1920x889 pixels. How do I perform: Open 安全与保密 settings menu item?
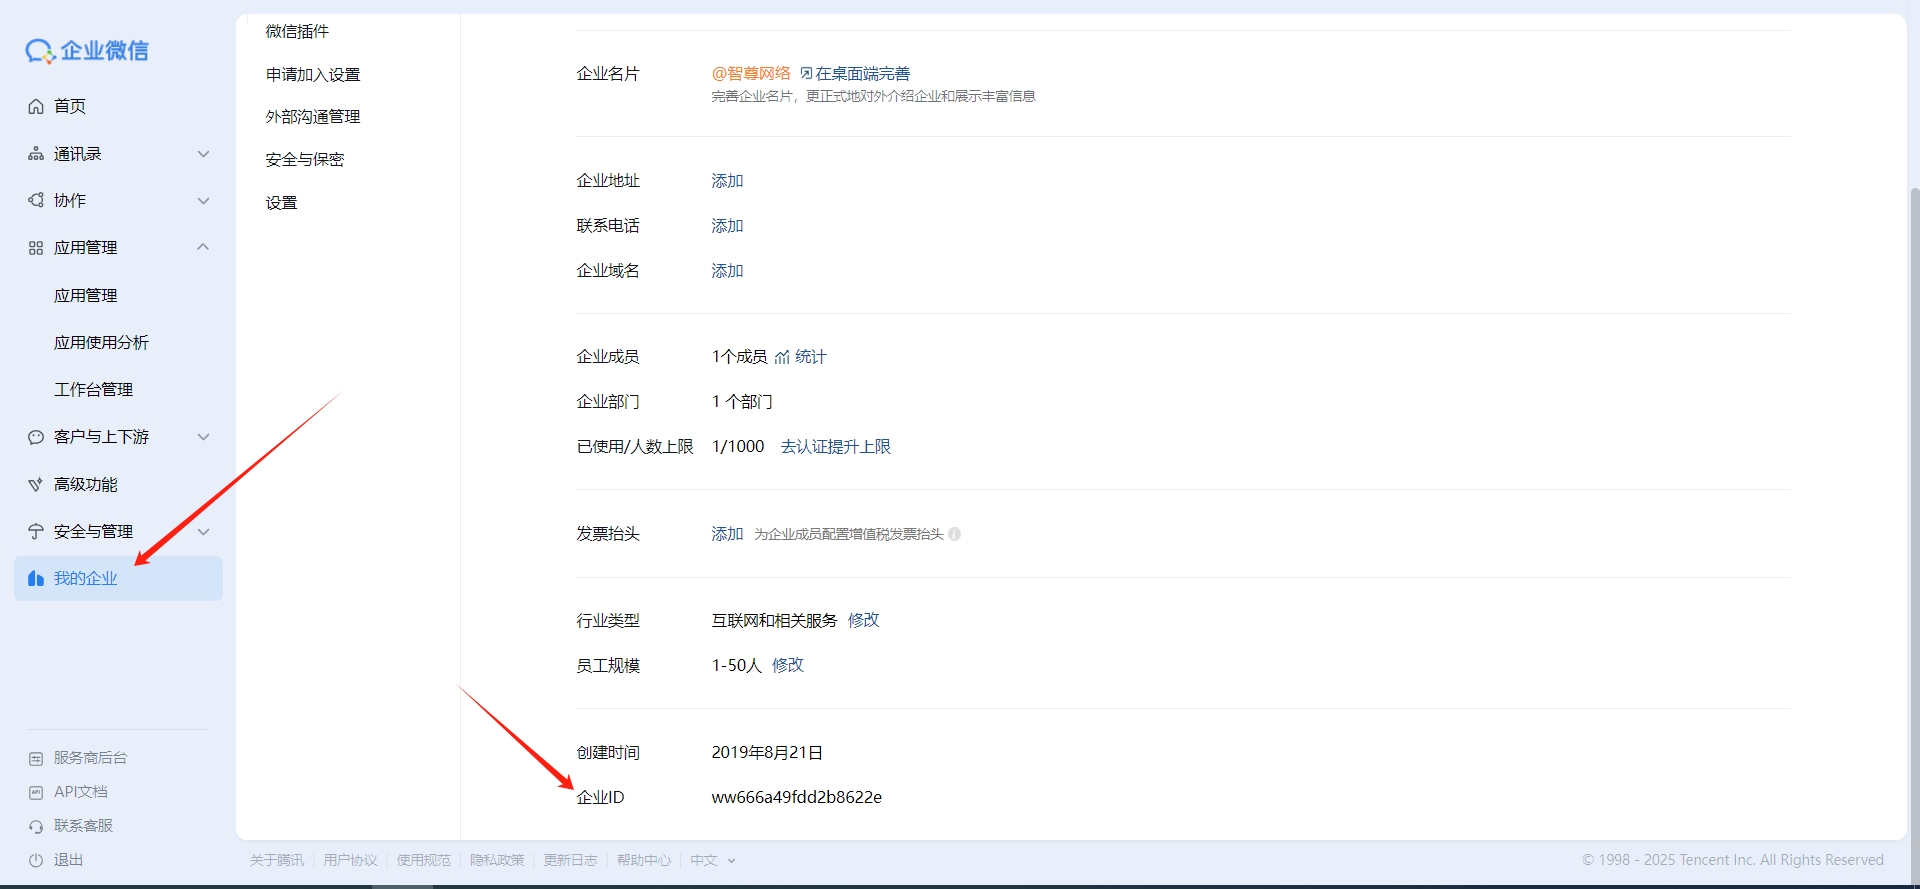click(305, 160)
